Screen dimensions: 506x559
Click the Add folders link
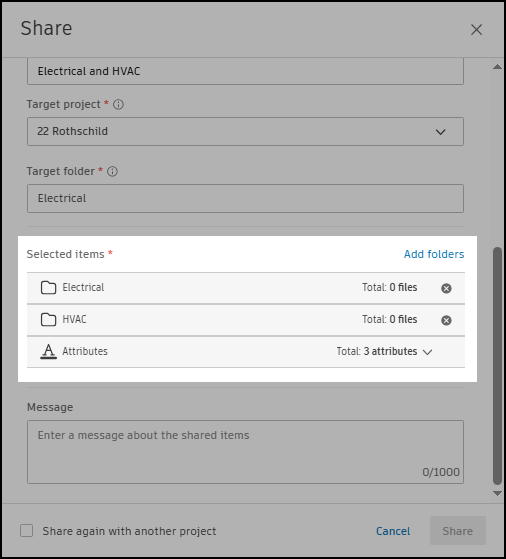434,254
